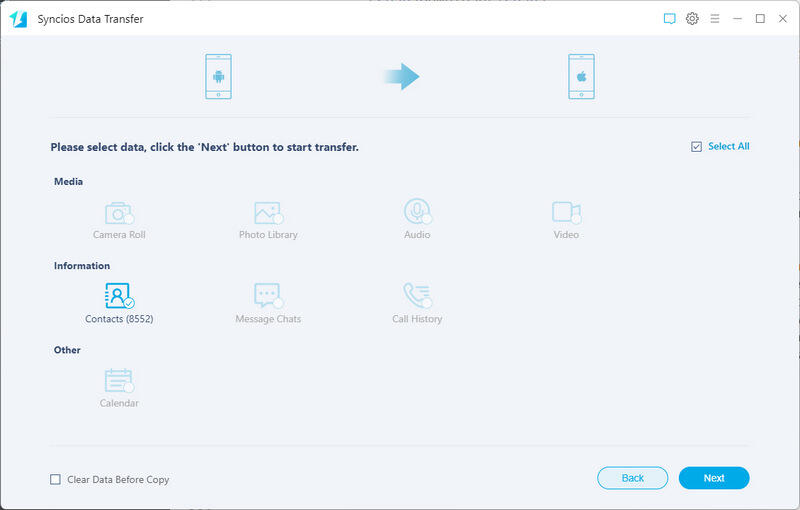Select the Photo Library icon

tap(267, 213)
